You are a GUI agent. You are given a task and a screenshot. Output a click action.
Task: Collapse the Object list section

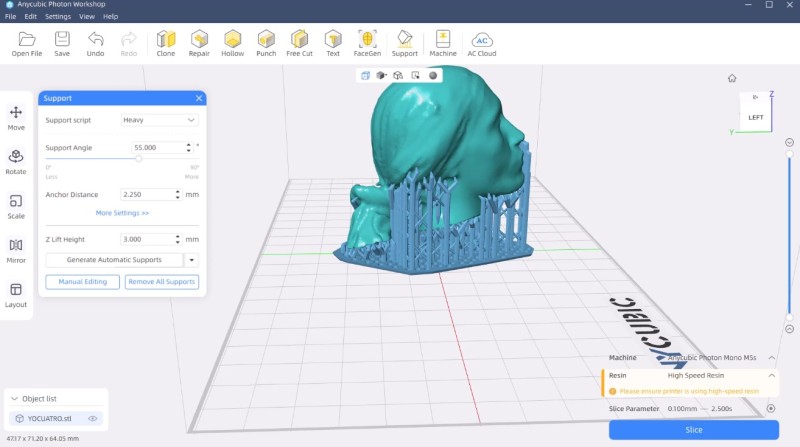click(14, 399)
